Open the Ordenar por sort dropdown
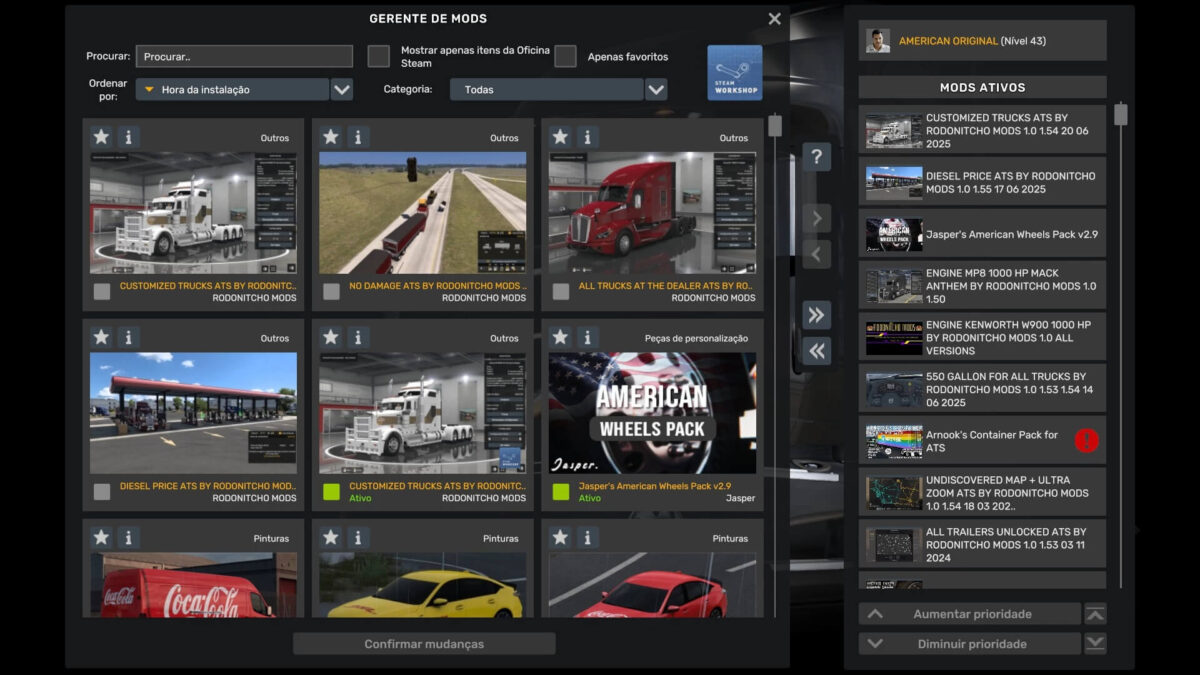 pos(342,90)
